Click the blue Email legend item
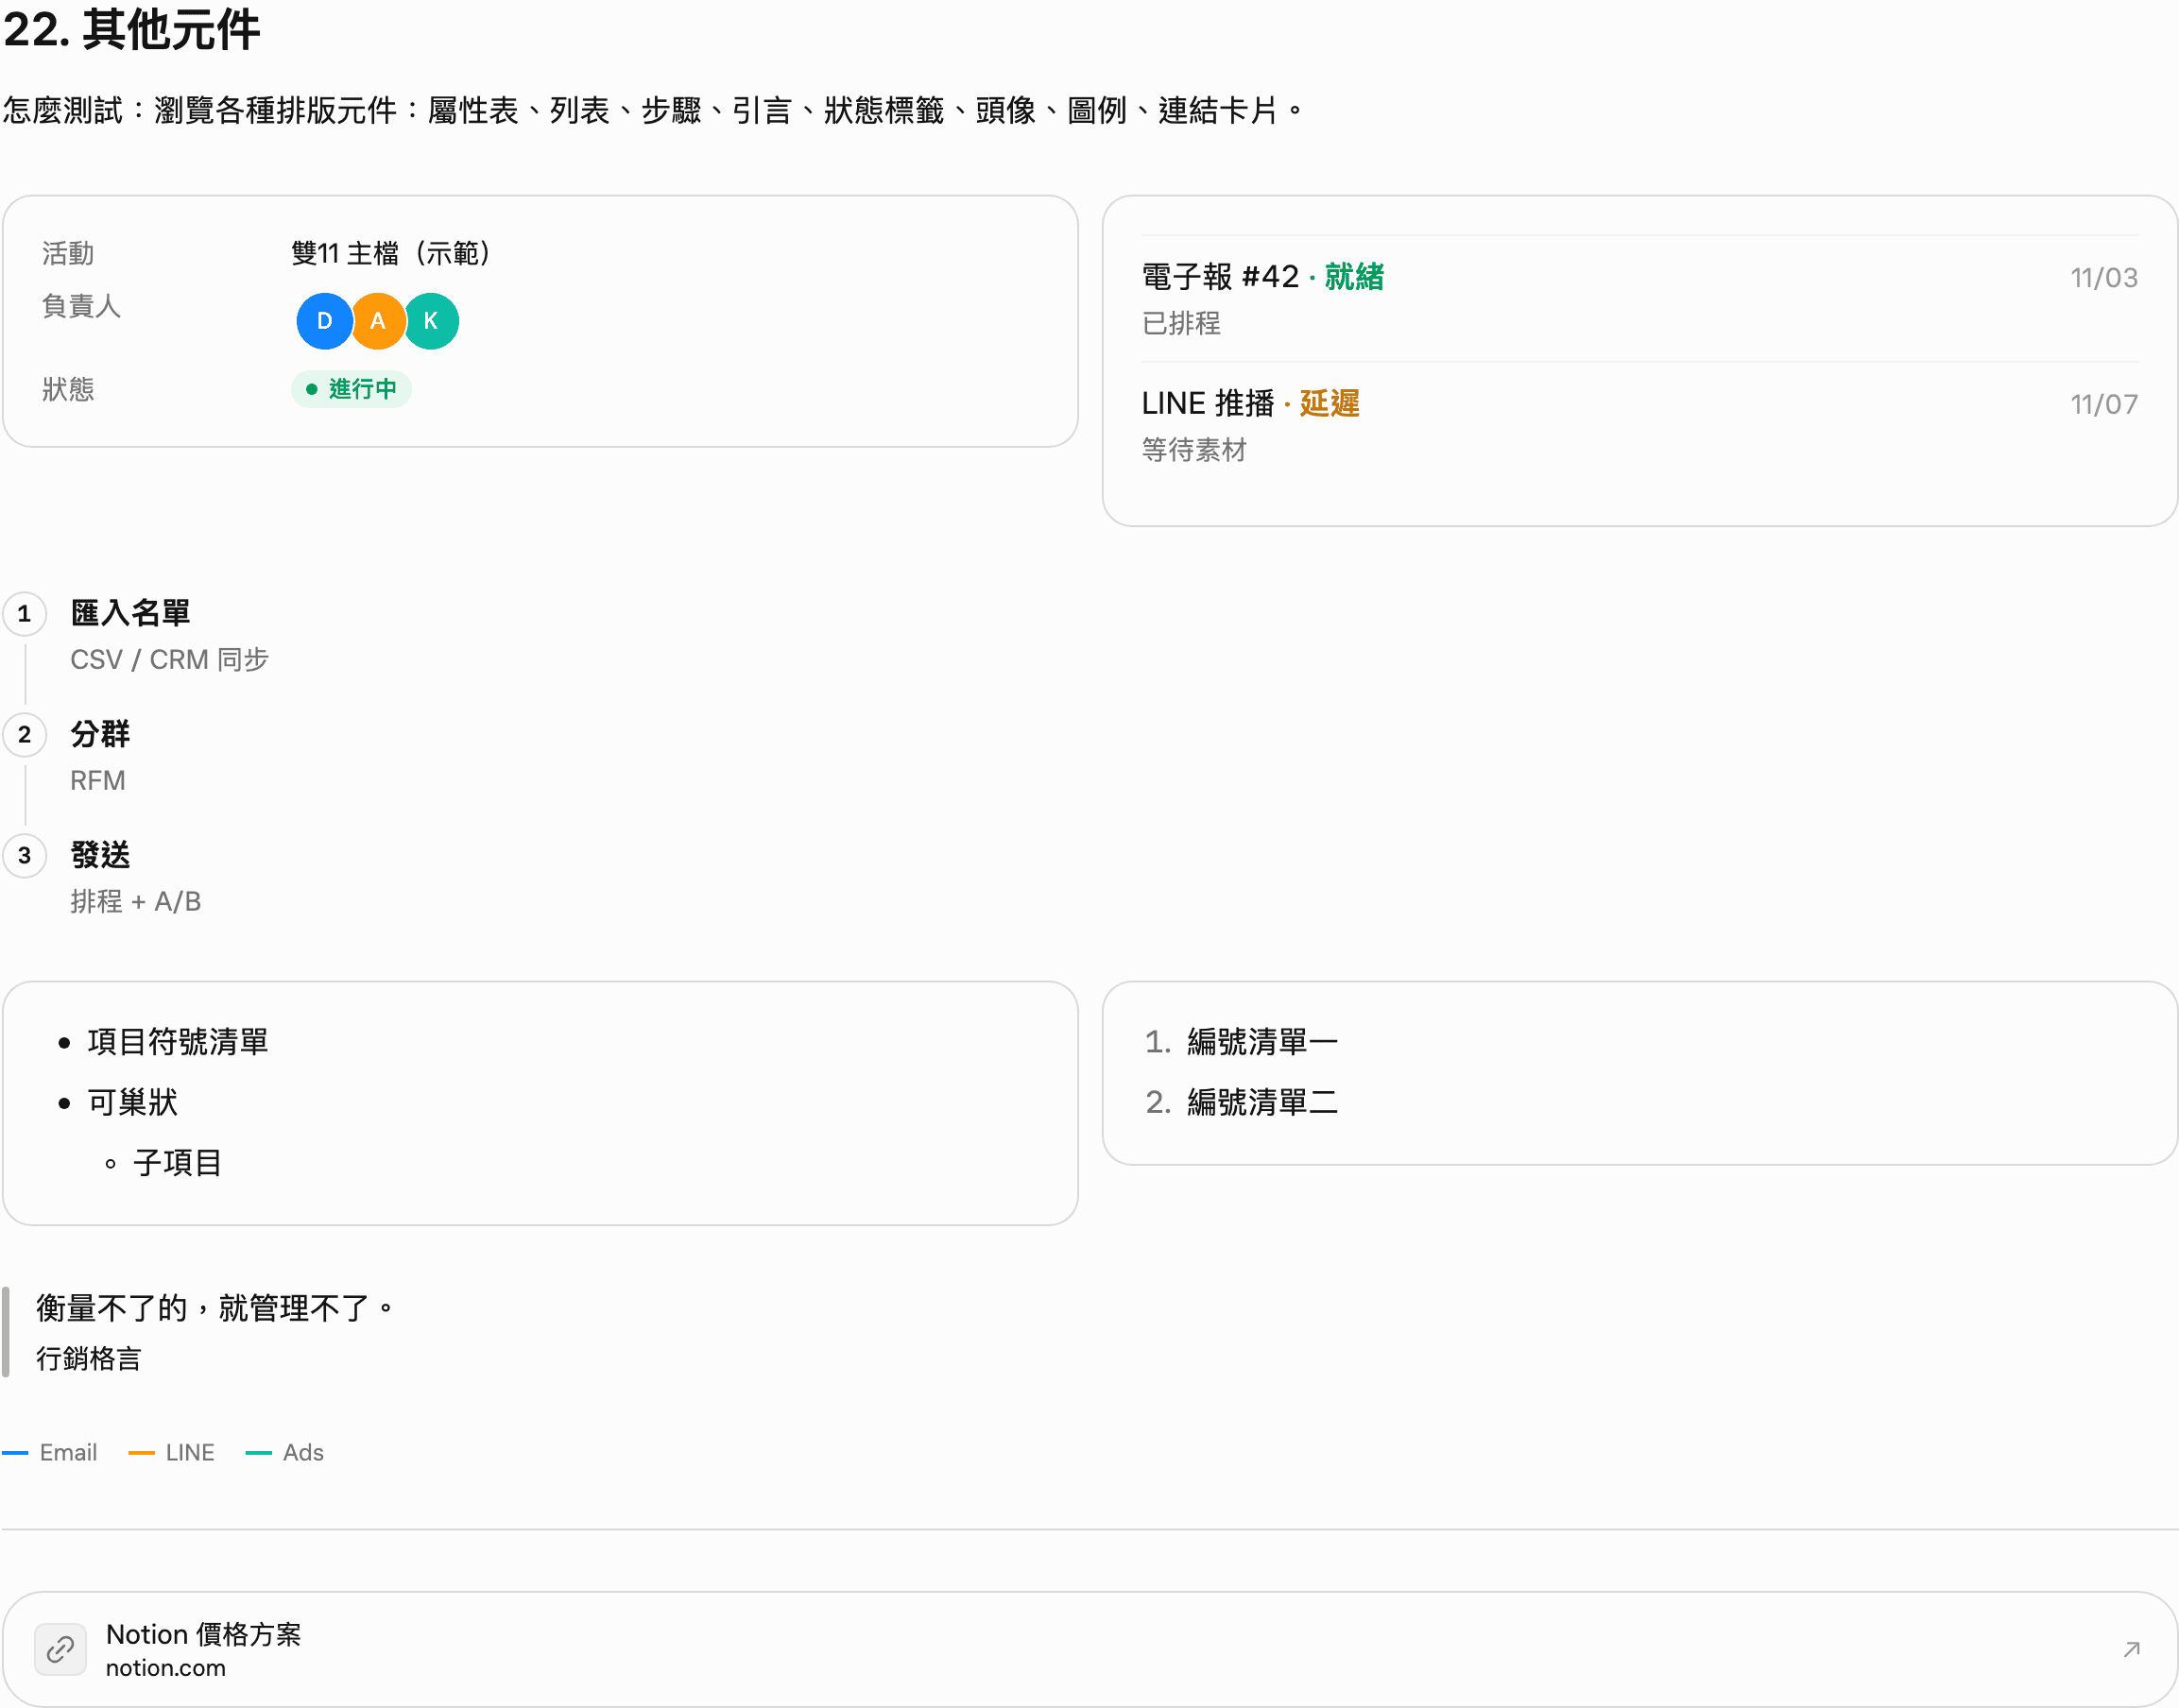 [50, 1453]
